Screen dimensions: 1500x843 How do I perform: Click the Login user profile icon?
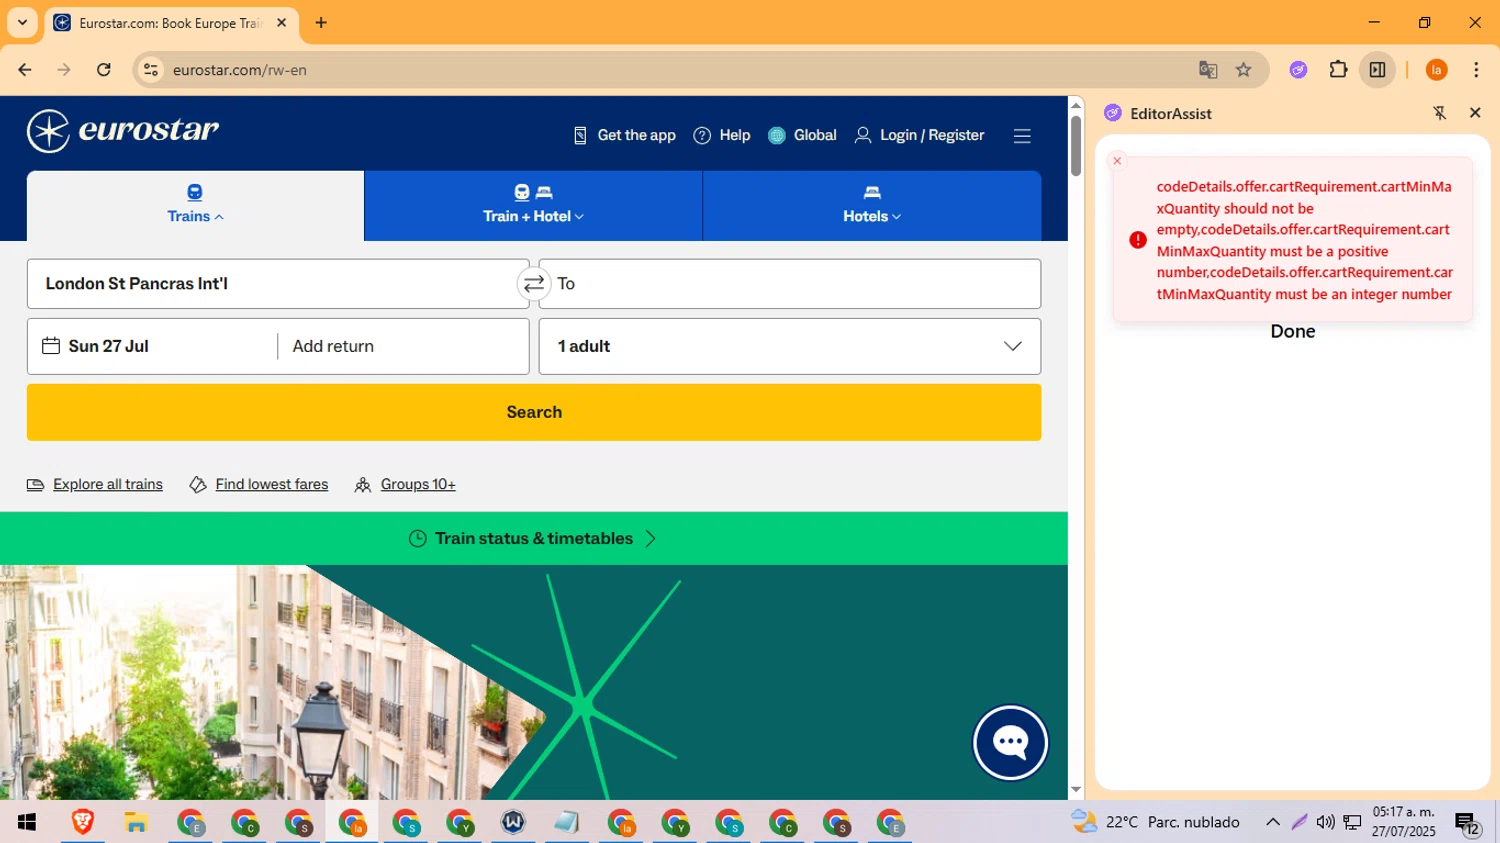pos(863,135)
